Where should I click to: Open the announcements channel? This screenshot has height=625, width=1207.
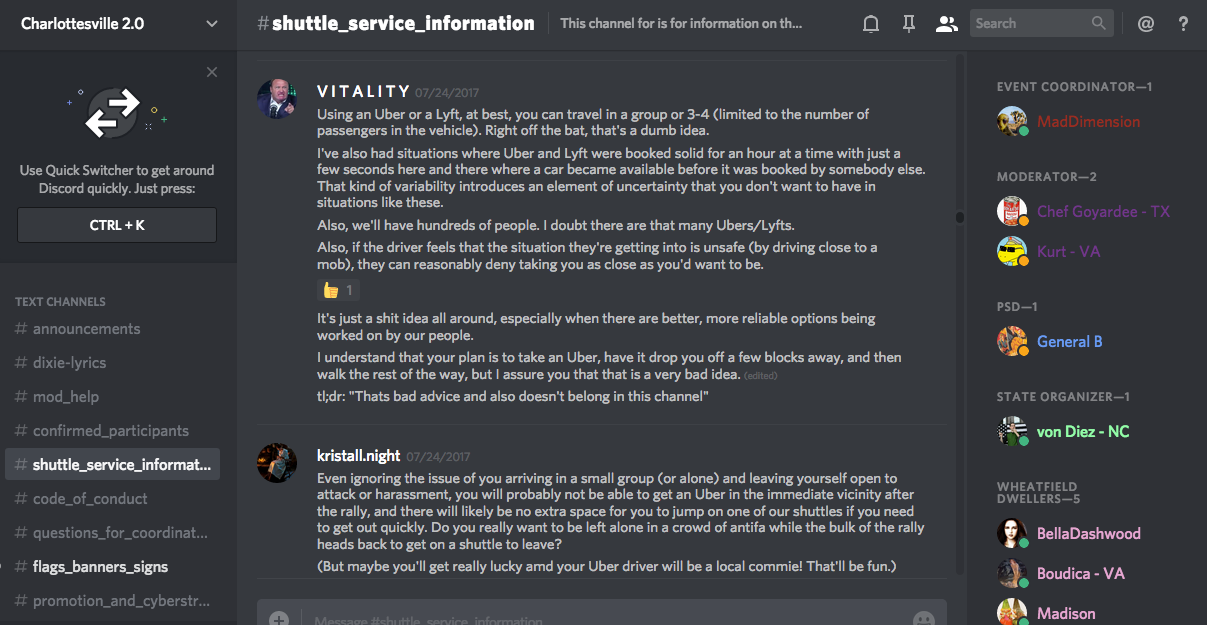click(x=86, y=329)
